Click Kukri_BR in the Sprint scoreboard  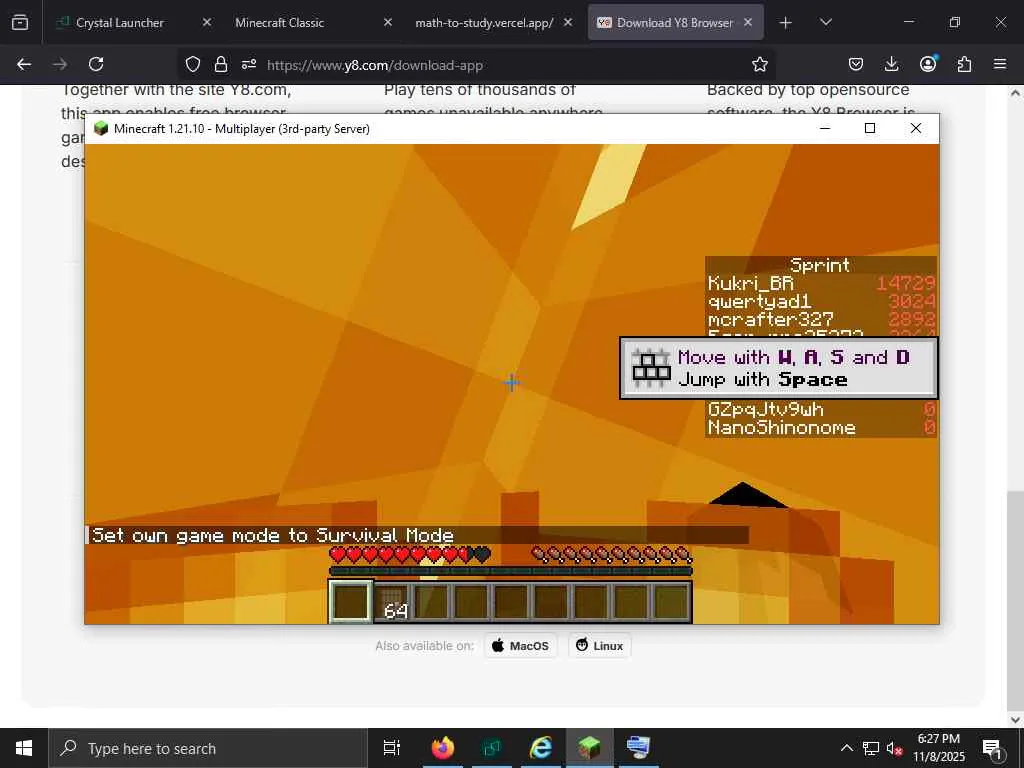pyautogui.click(x=750, y=283)
